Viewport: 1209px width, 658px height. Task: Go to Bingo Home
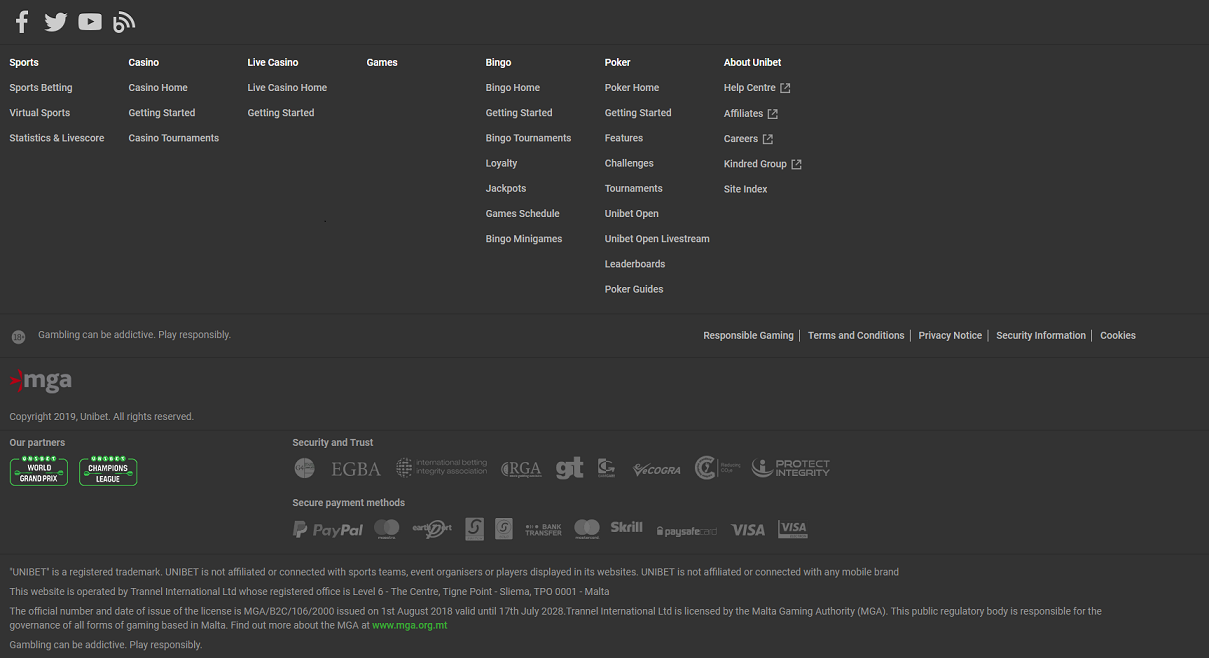(513, 88)
